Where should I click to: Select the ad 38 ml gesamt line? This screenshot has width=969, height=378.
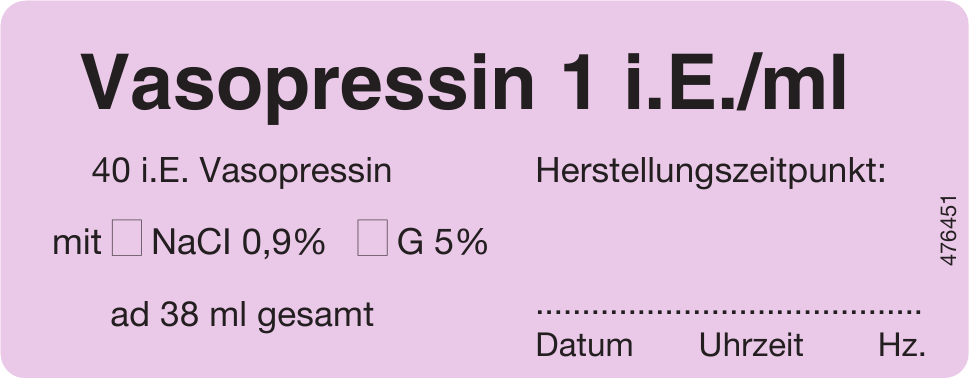tap(242, 315)
